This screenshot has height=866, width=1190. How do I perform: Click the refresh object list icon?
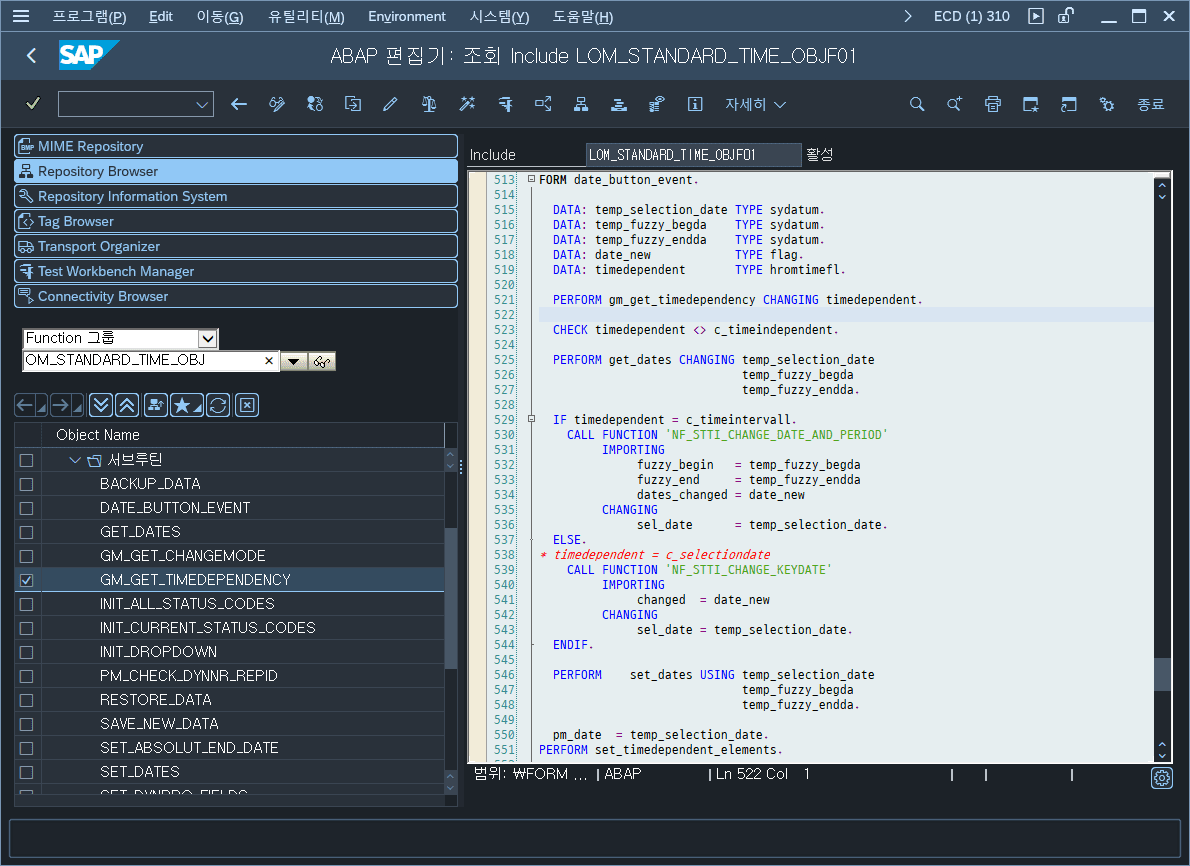(218, 405)
